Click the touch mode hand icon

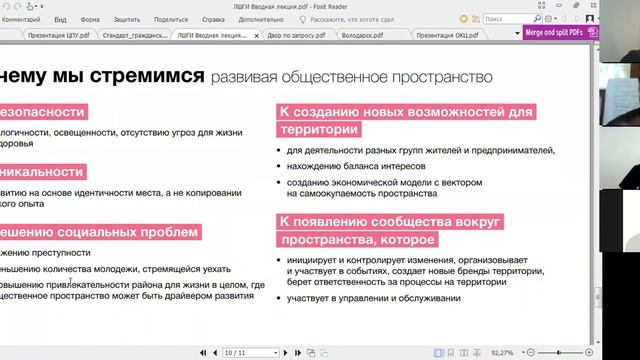30,6
